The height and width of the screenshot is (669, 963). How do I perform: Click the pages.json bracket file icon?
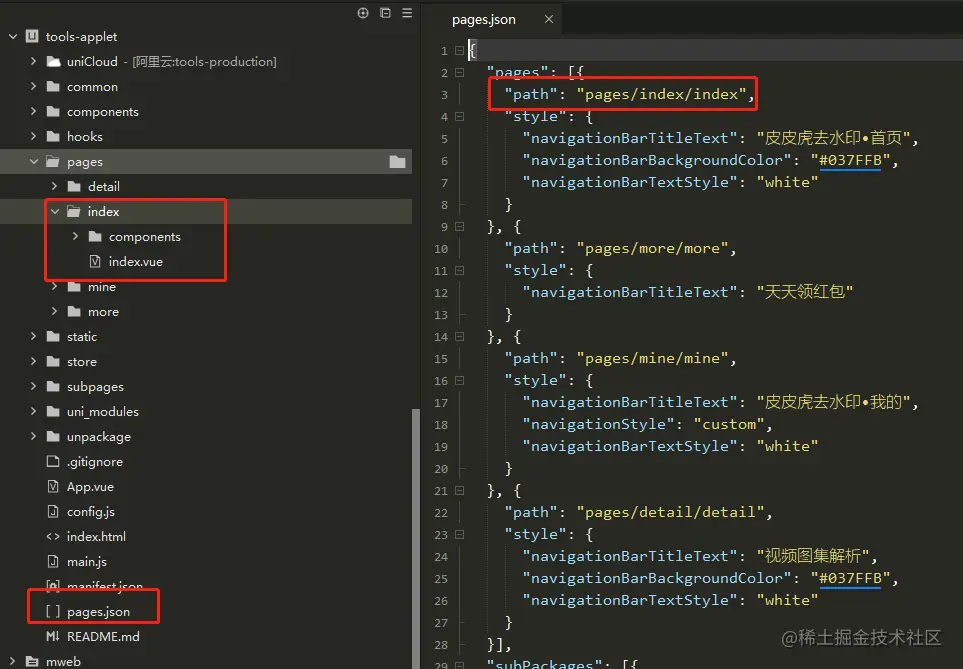(x=53, y=612)
